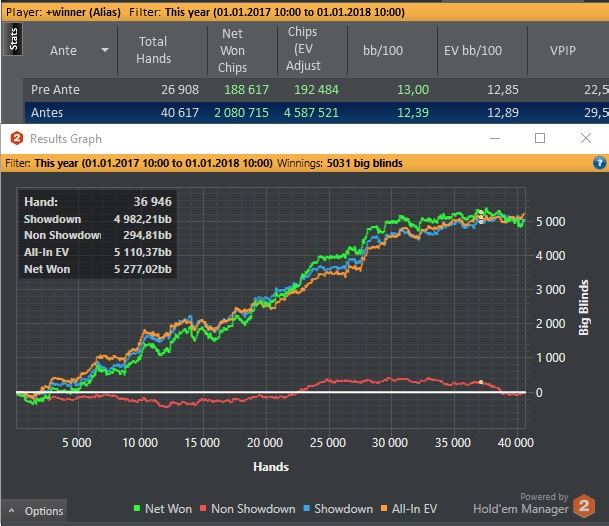The height and width of the screenshot is (526, 609).
Task: Click the EV bb/100 column header
Action: point(472,51)
